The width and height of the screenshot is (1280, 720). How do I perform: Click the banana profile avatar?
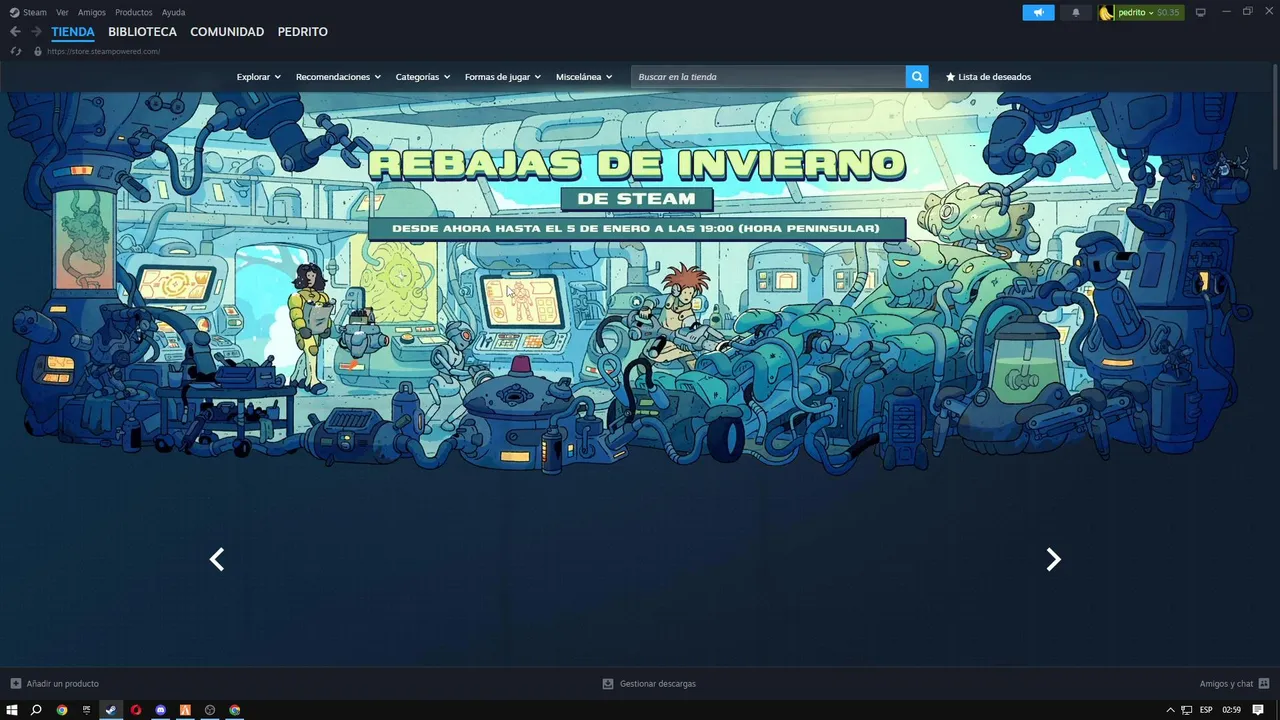(x=1106, y=12)
